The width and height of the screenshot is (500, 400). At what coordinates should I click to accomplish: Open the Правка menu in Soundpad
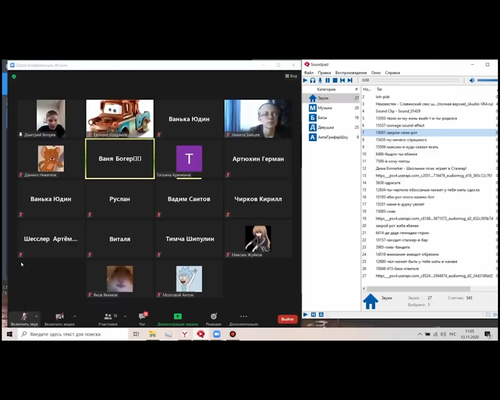tap(324, 73)
